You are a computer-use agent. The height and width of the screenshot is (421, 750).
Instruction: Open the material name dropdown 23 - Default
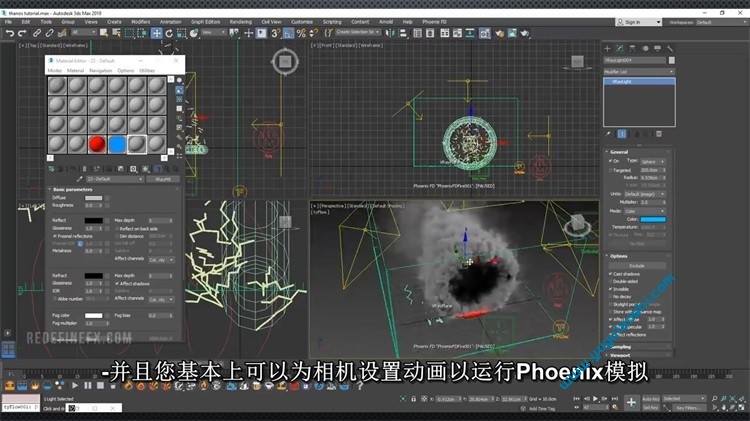click(x=115, y=179)
